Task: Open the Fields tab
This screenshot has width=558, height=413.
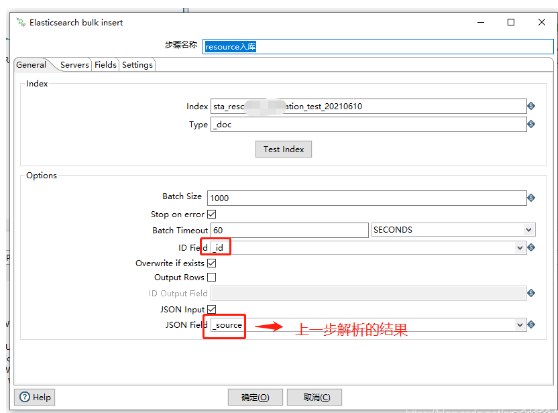Action: (x=105, y=65)
